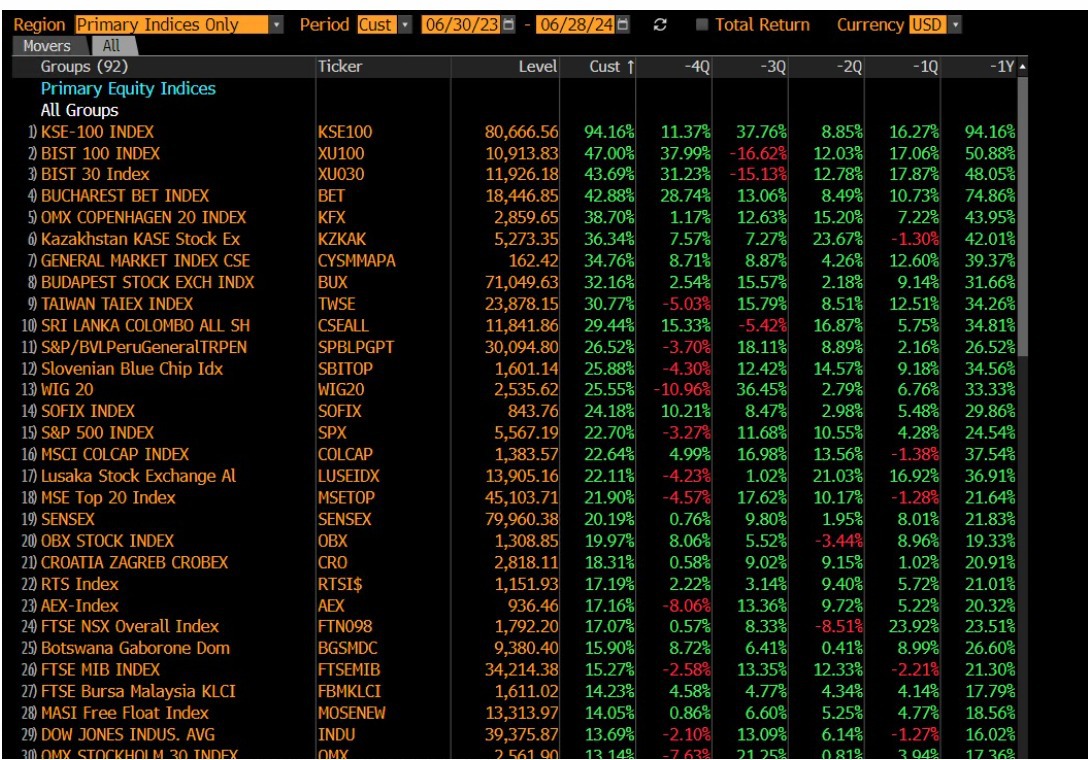Click the vertical scrollbar thumb of the table
Image resolution: width=1088 pixels, height=760 pixels.
[1022, 217]
